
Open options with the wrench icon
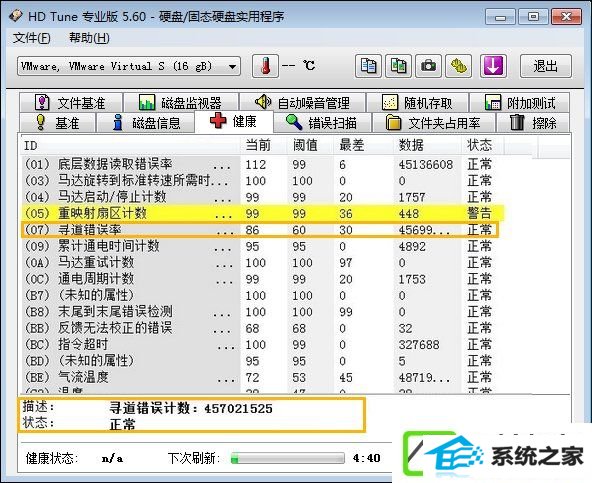[x=459, y=66]
